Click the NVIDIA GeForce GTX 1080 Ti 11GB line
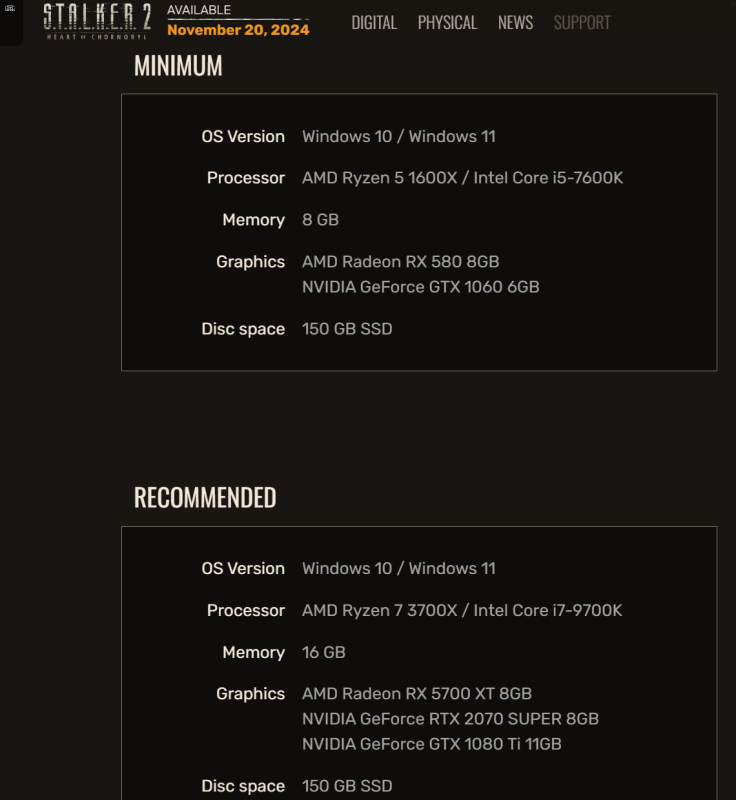The height and width of the screenshot is (800, 736). point(432,744)
